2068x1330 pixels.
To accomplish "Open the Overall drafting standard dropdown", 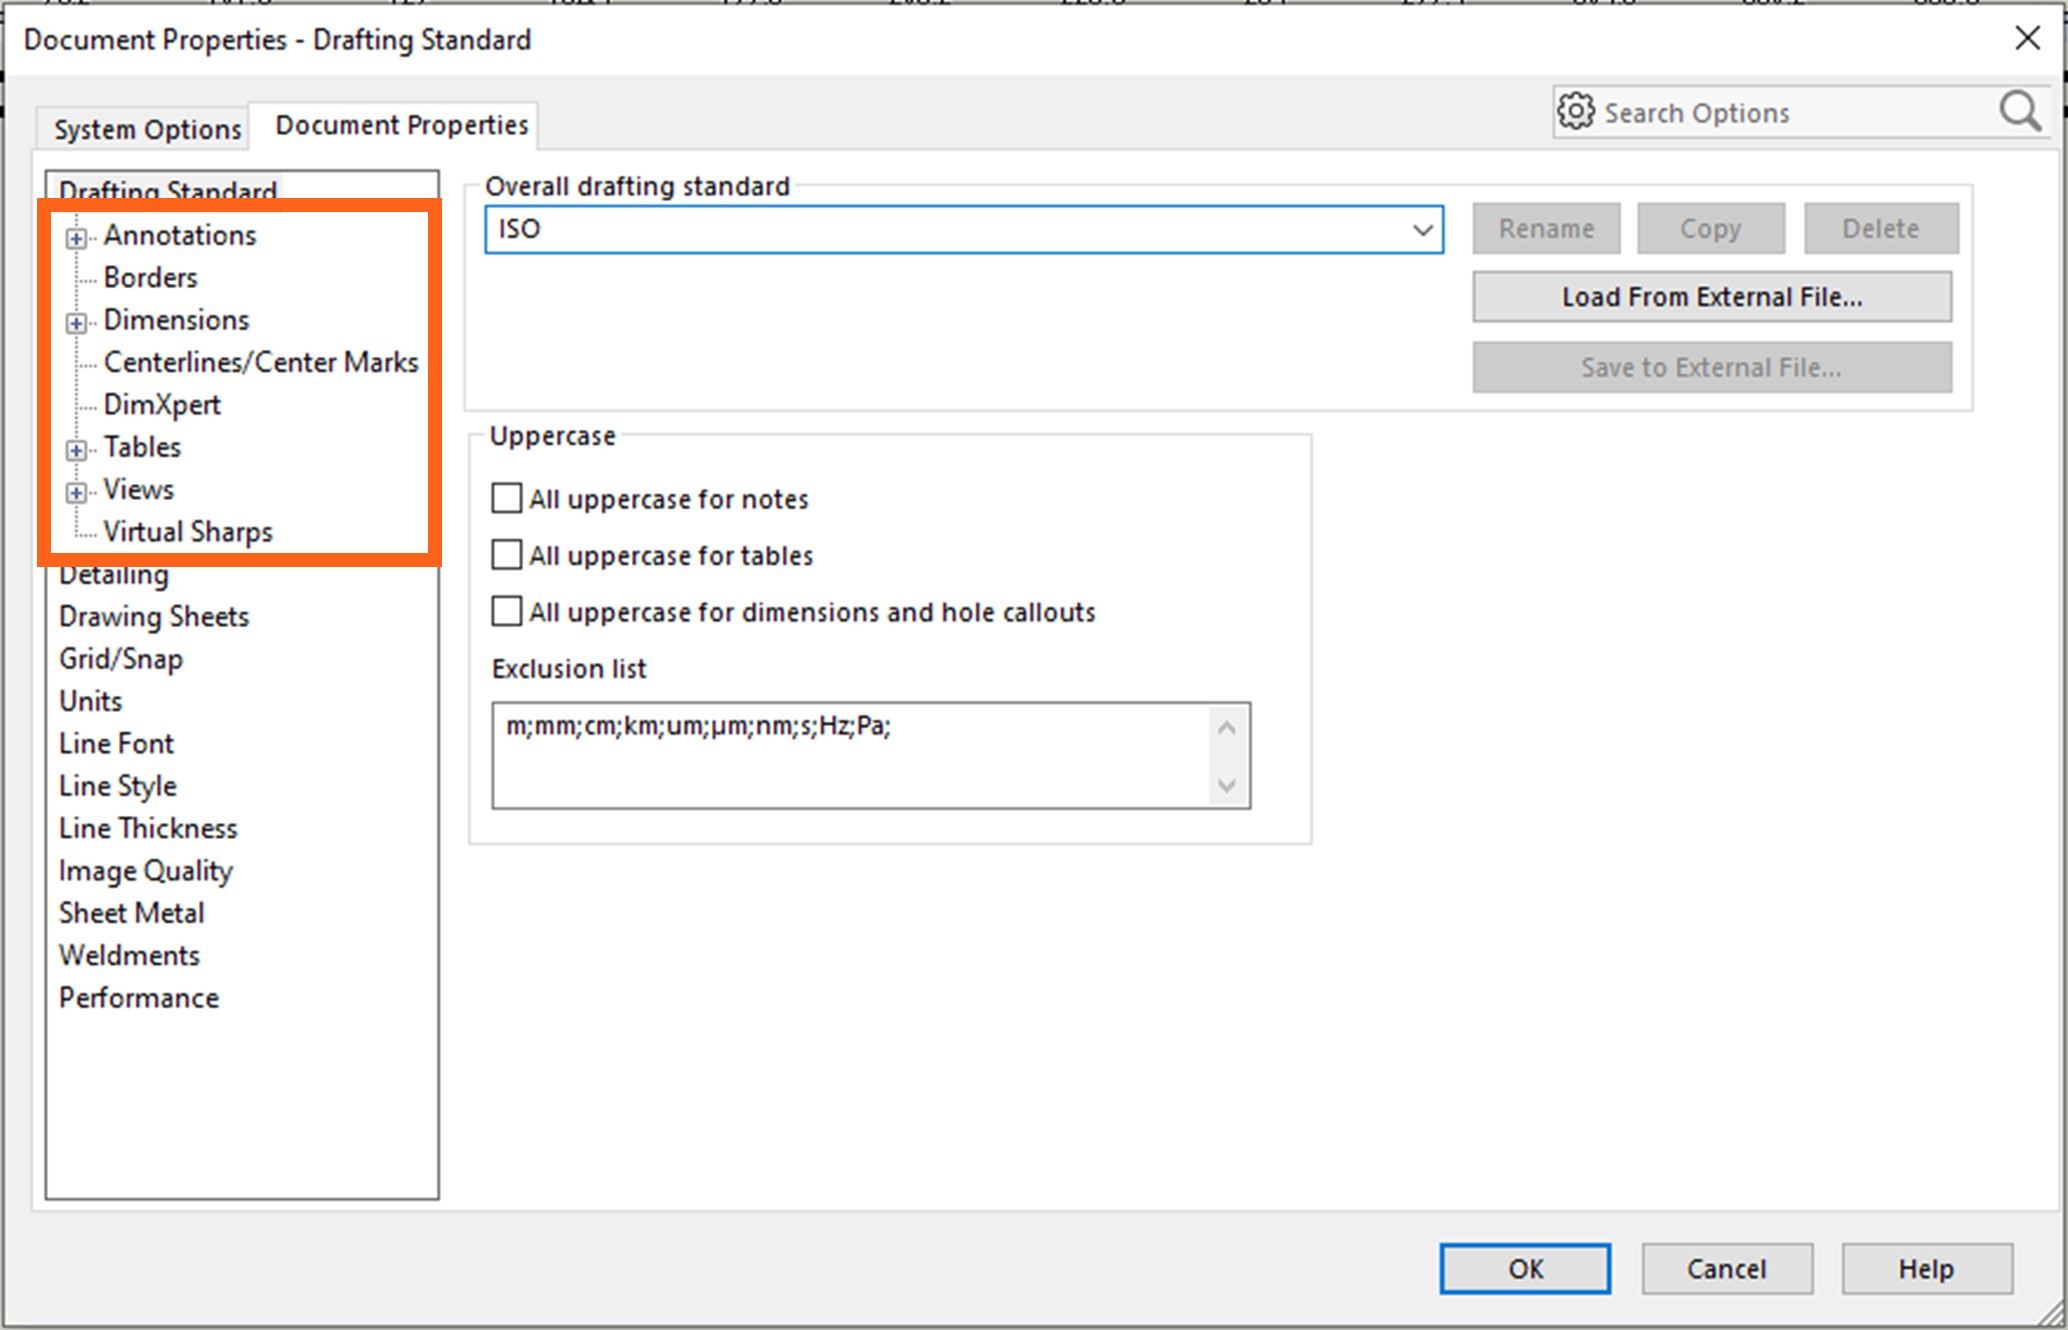I will [1424, 229].
